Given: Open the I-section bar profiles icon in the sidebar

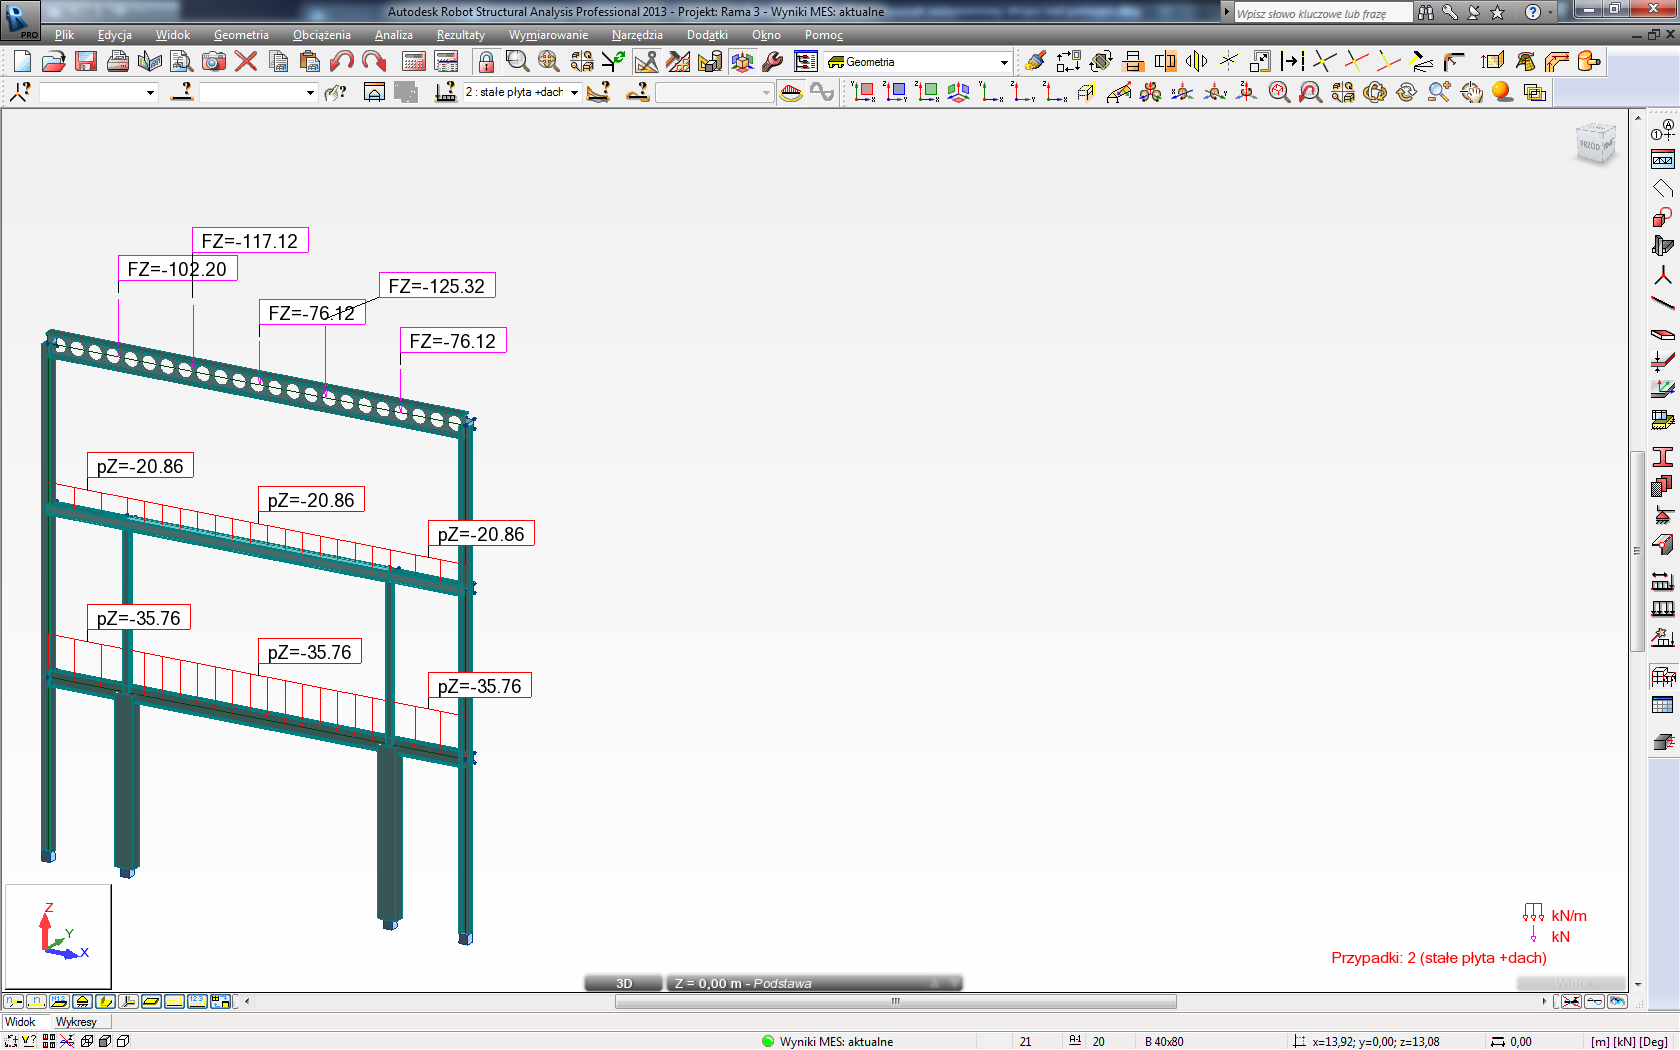Looking at the screenshot, I should (x=1663, y=457).
